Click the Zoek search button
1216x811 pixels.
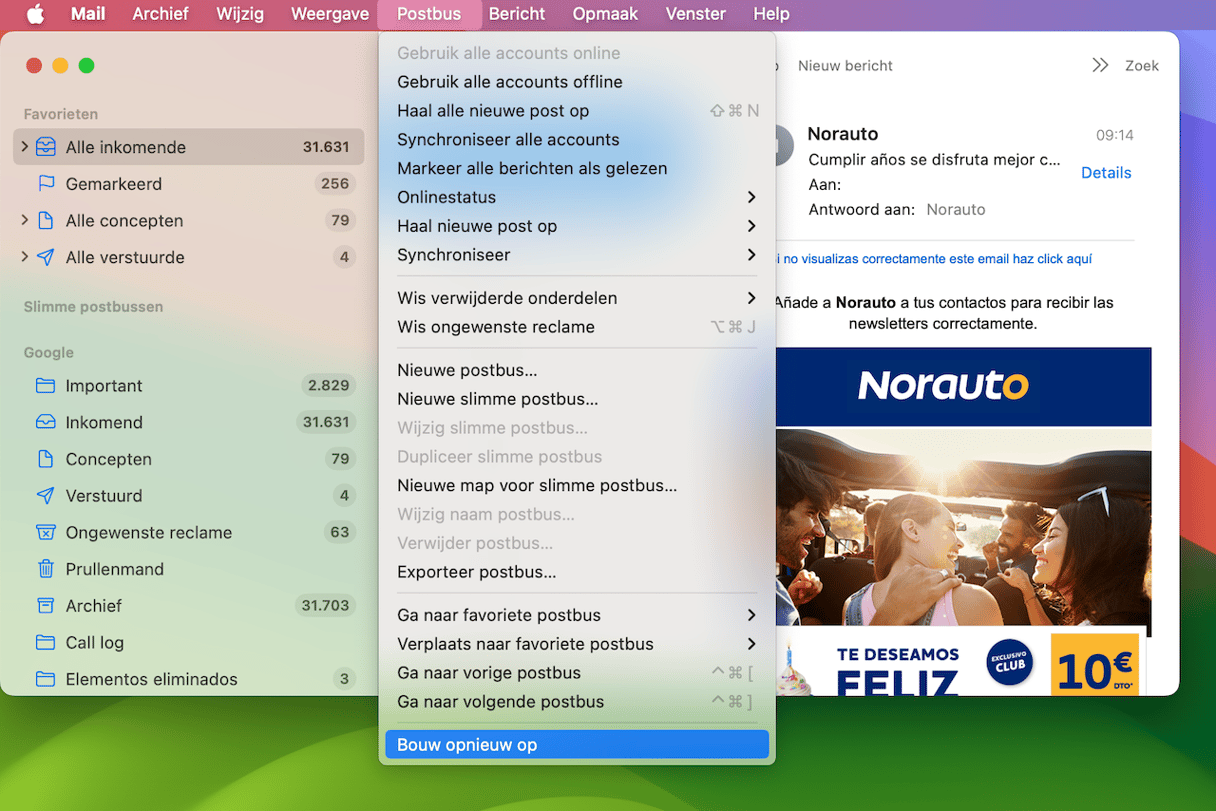(1142, 65)
